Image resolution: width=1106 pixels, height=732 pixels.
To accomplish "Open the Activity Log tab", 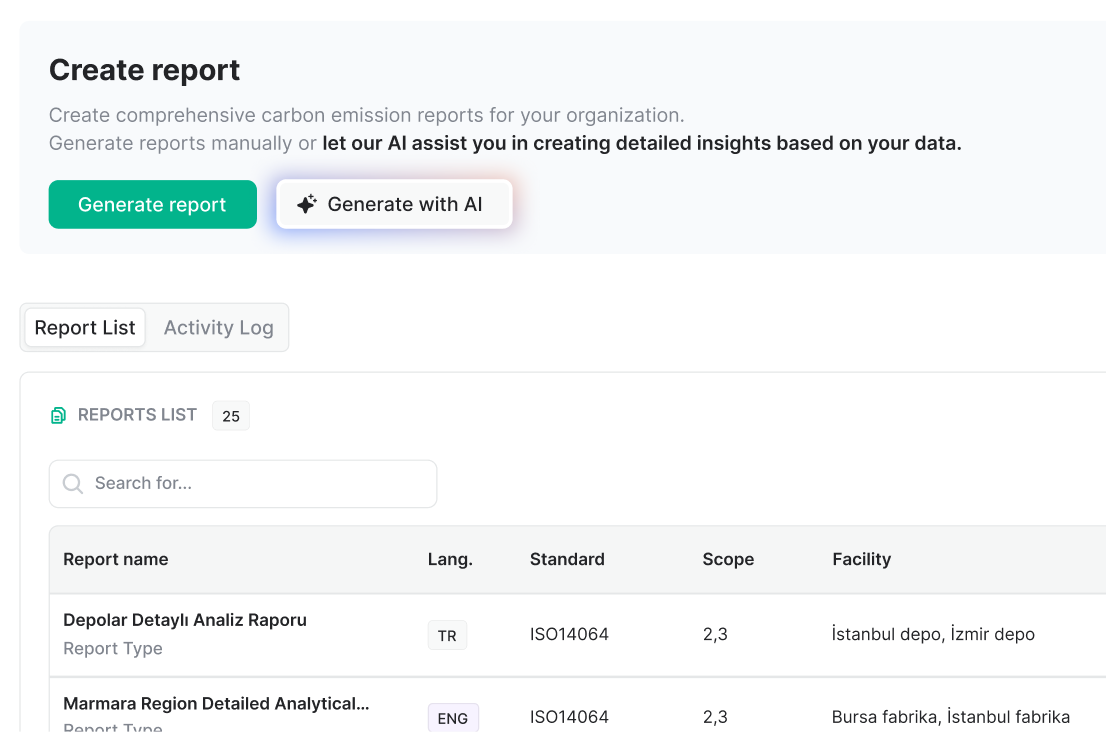I will click(219, 327).
